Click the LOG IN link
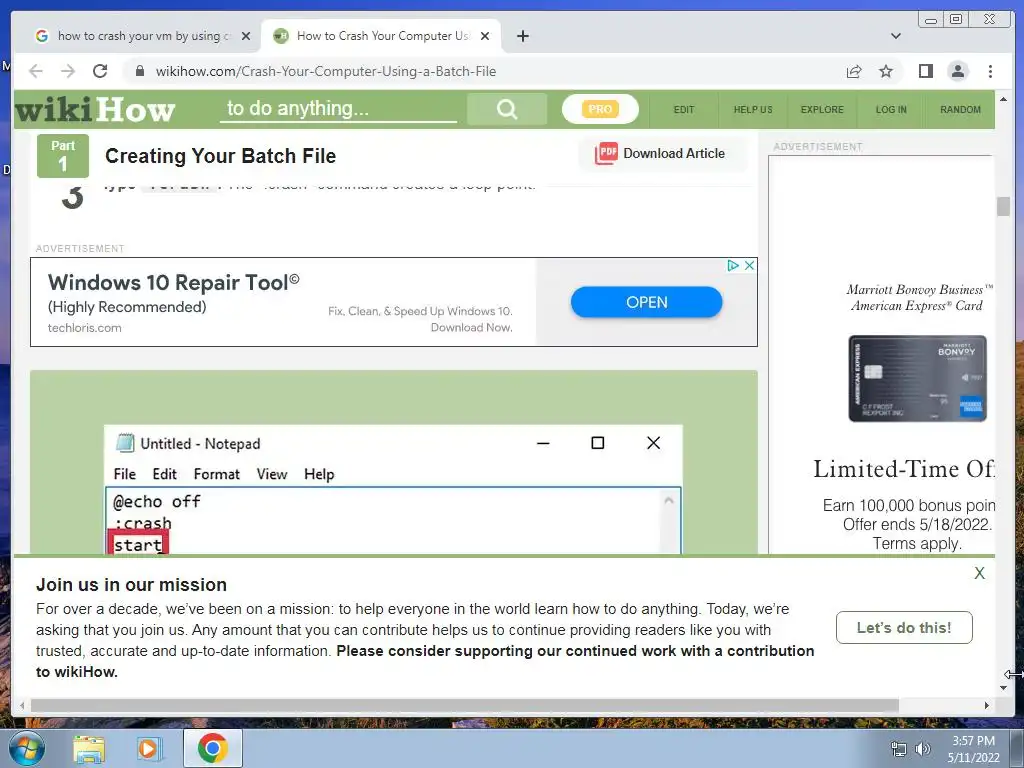1024x768 pixels. 891,110
